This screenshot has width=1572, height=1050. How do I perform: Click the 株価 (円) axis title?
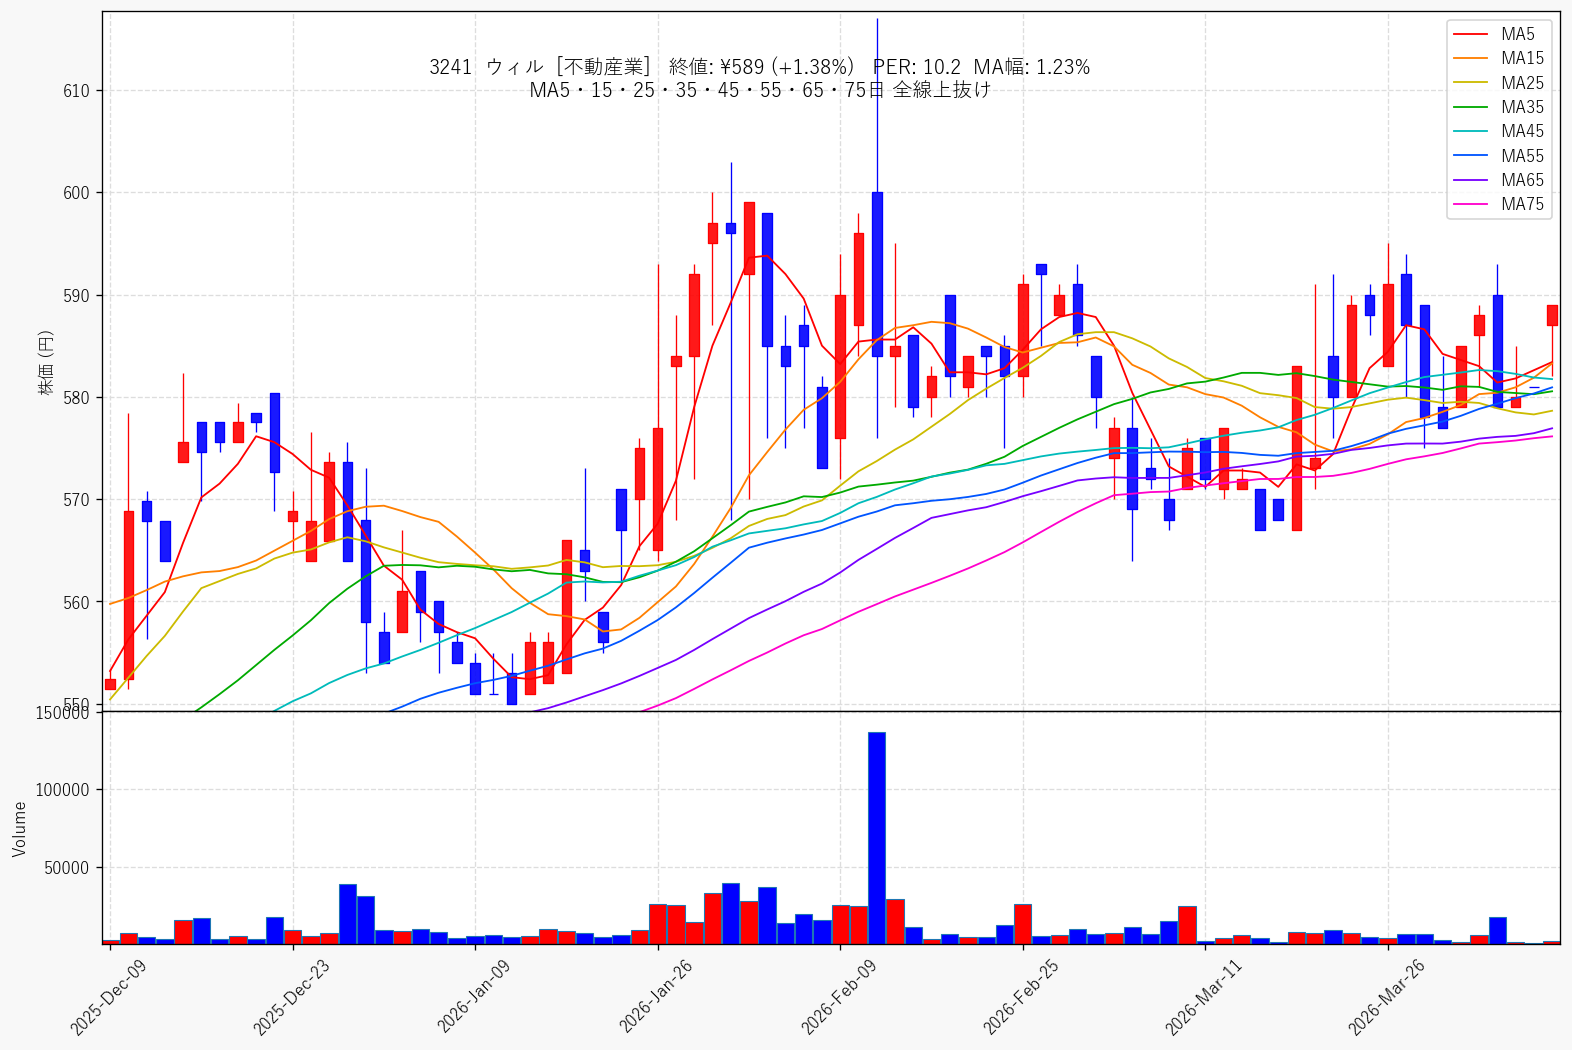[46, 363]
